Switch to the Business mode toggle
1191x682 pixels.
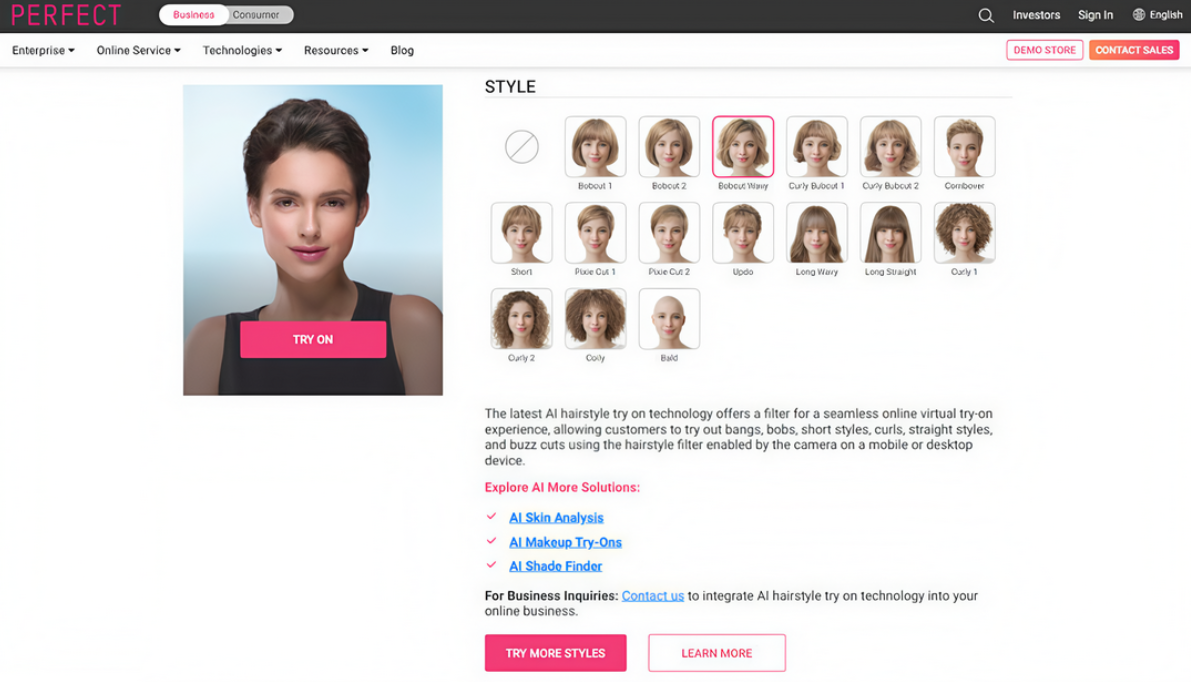tap(194, 14)
